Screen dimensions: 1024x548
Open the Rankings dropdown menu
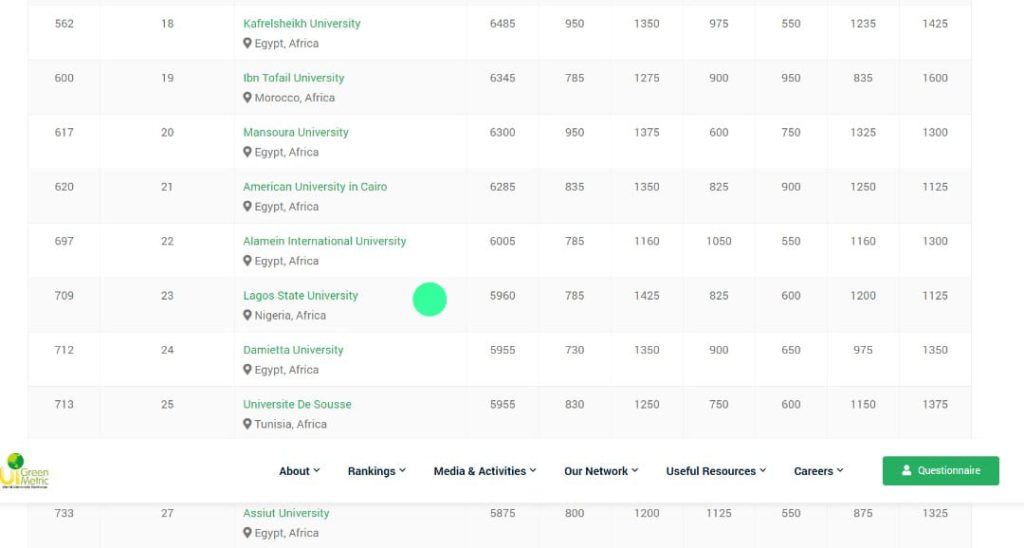(x=376, y=471)
